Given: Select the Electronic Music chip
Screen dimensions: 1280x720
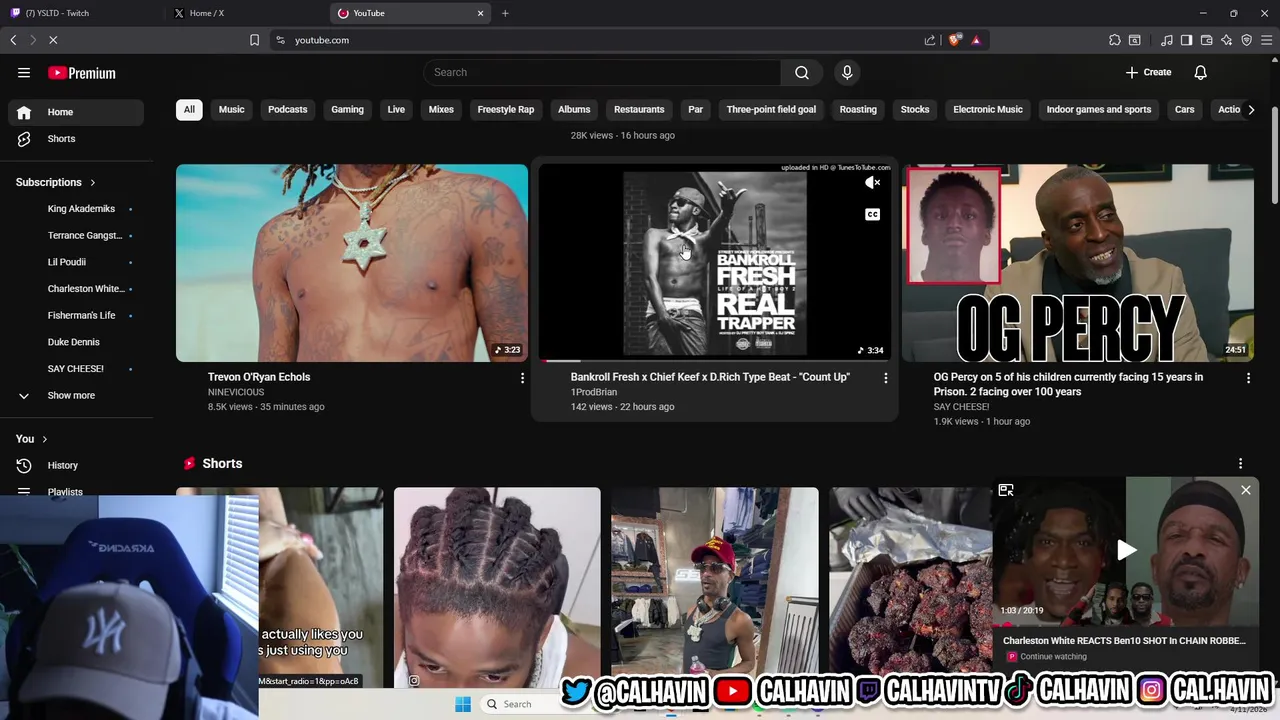Looking at the screenshot, I should [x=988, y=109].
